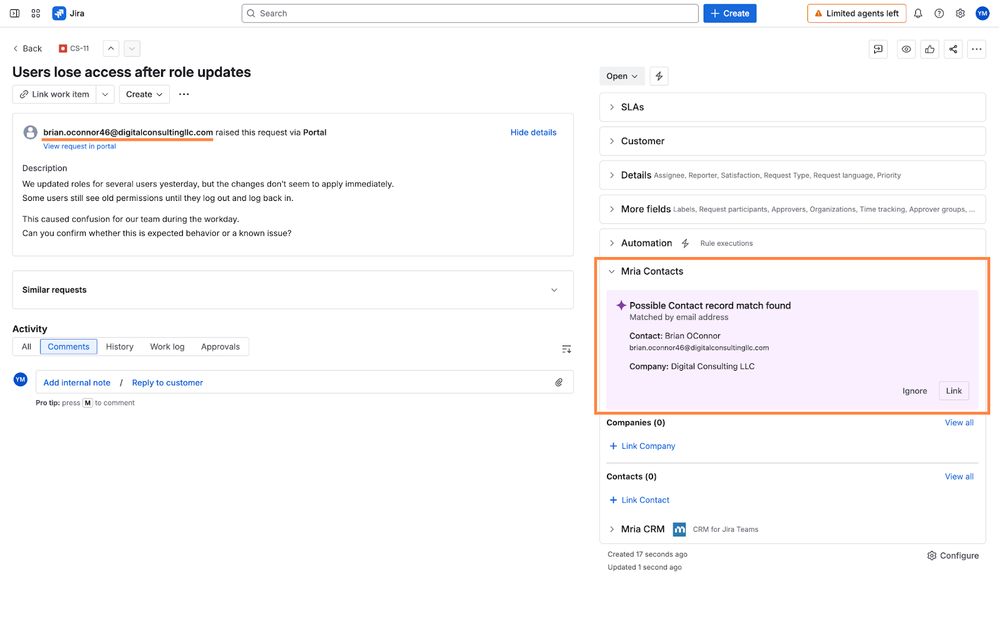The image size is (999, 621).
Task: Click the Limited agents left button
Action: [856, 13]
